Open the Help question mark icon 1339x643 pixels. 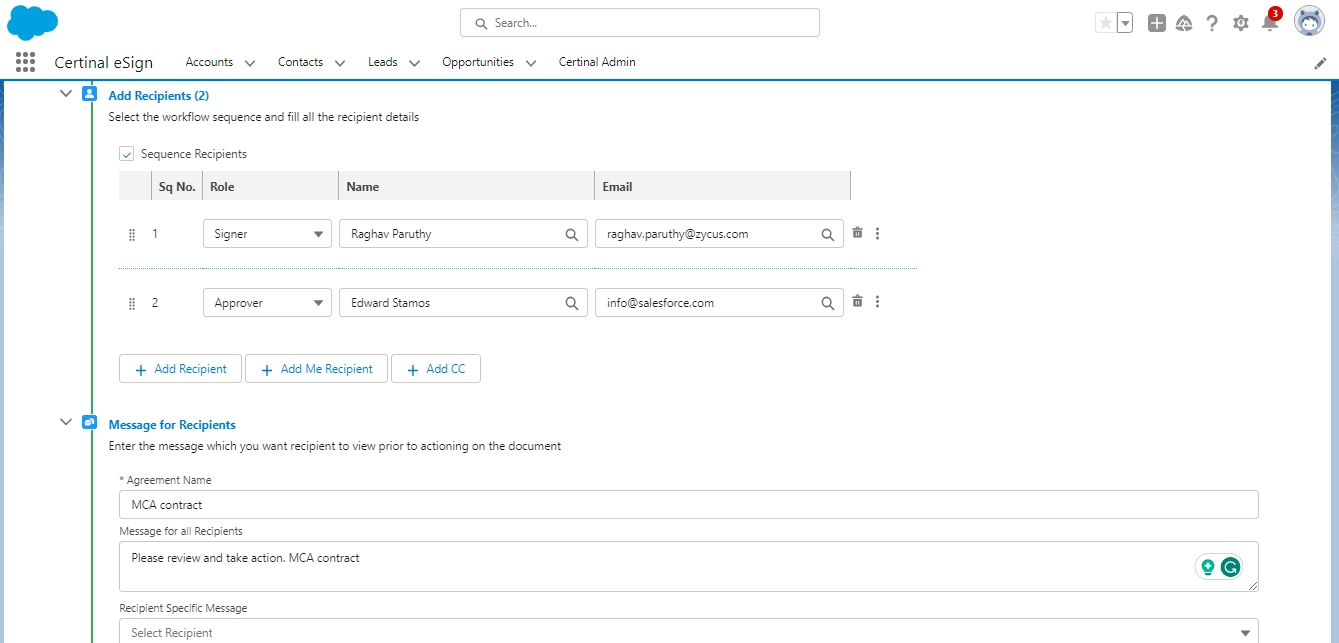click(1212, 23)
